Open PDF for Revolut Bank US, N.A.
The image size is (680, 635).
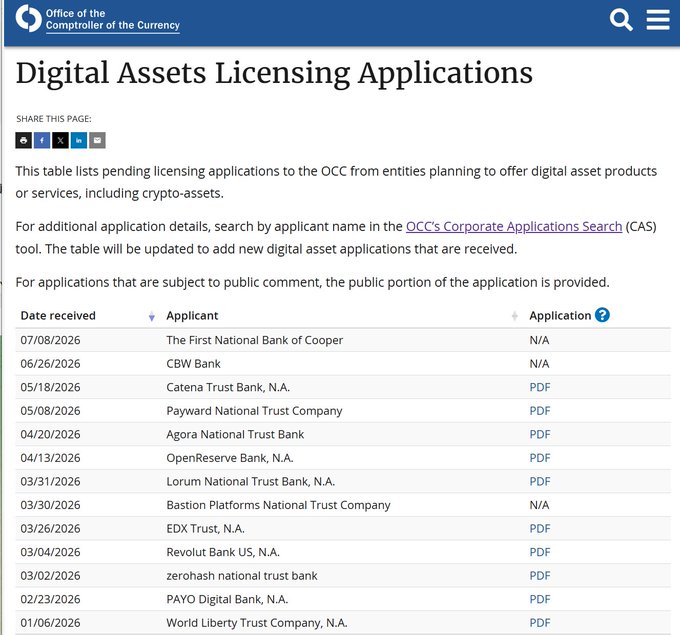pos(539,552)
